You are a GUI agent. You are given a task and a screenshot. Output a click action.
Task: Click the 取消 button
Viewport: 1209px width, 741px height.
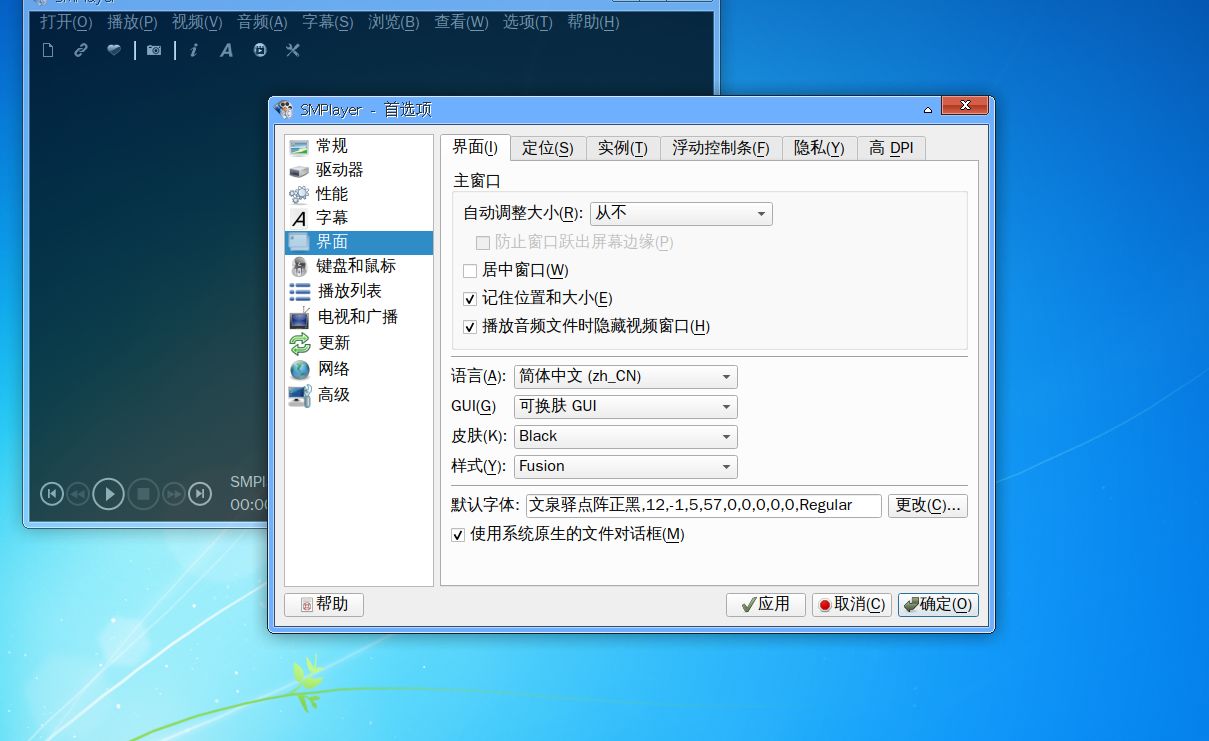(x=852, y=605)
